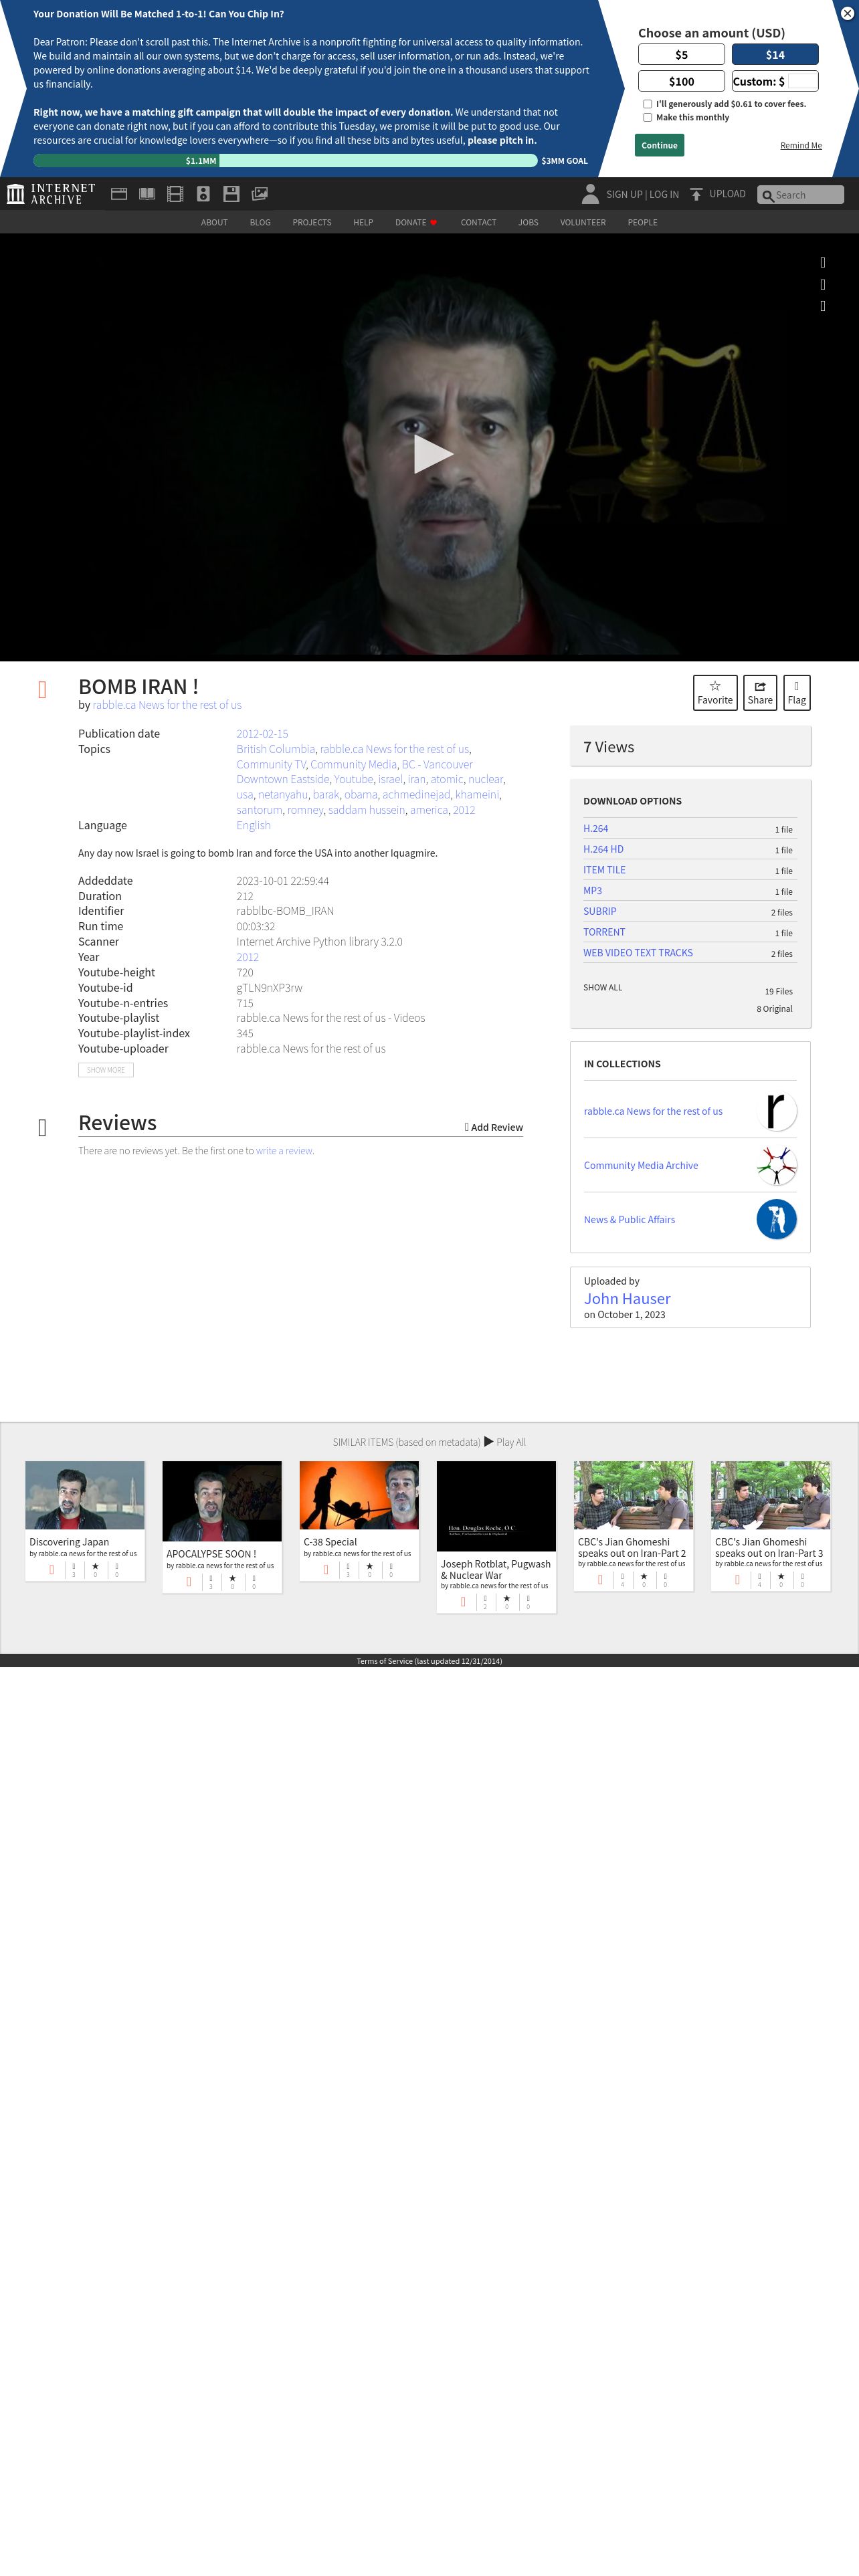Open the Audio speaker icon
859x2576 pixels.
tap(203, 194)
